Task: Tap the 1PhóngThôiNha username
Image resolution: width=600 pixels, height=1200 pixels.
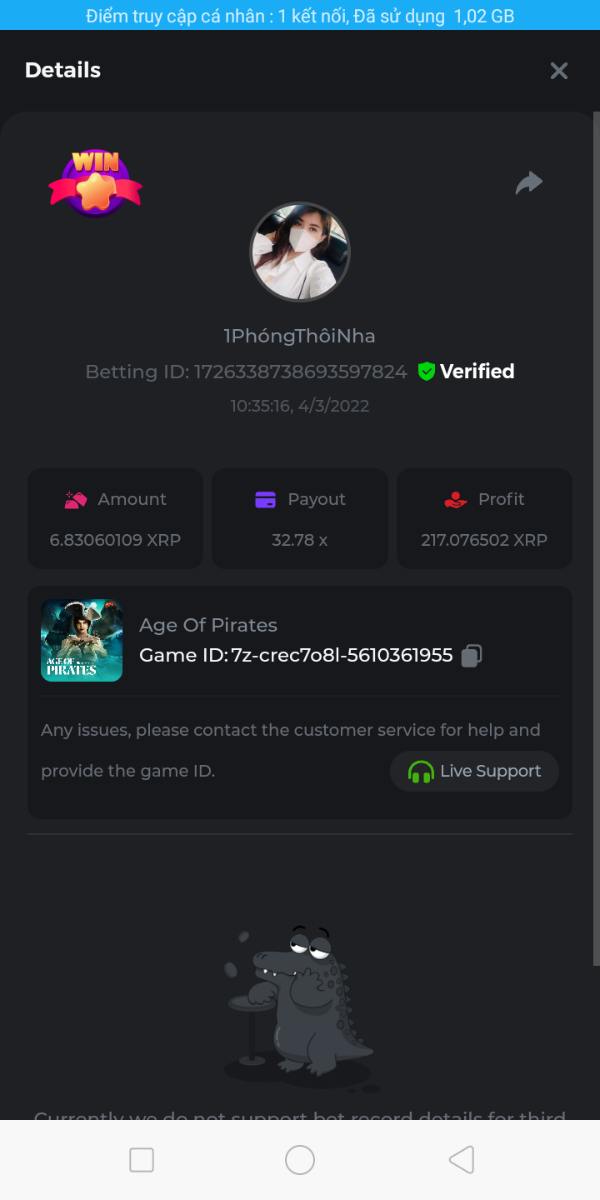Action: pyautogui.click(x=300, y=336)
